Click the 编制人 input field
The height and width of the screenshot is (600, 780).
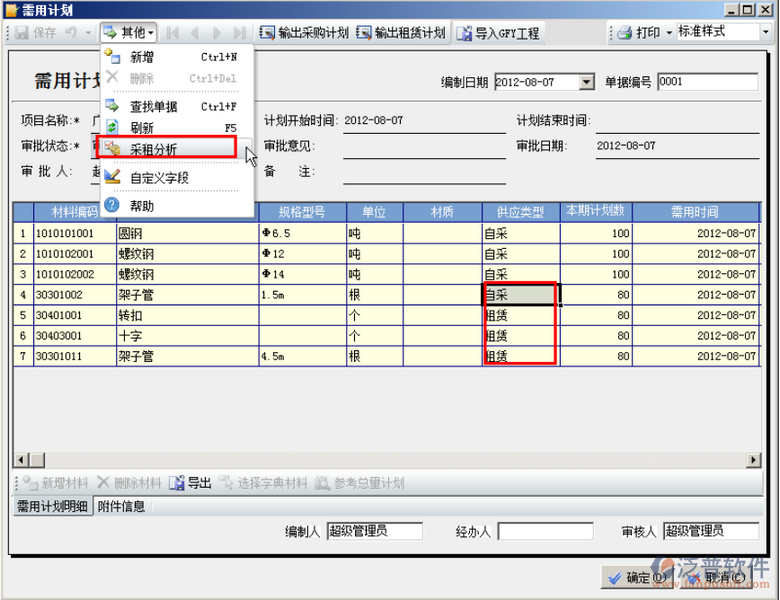(375, 531)
